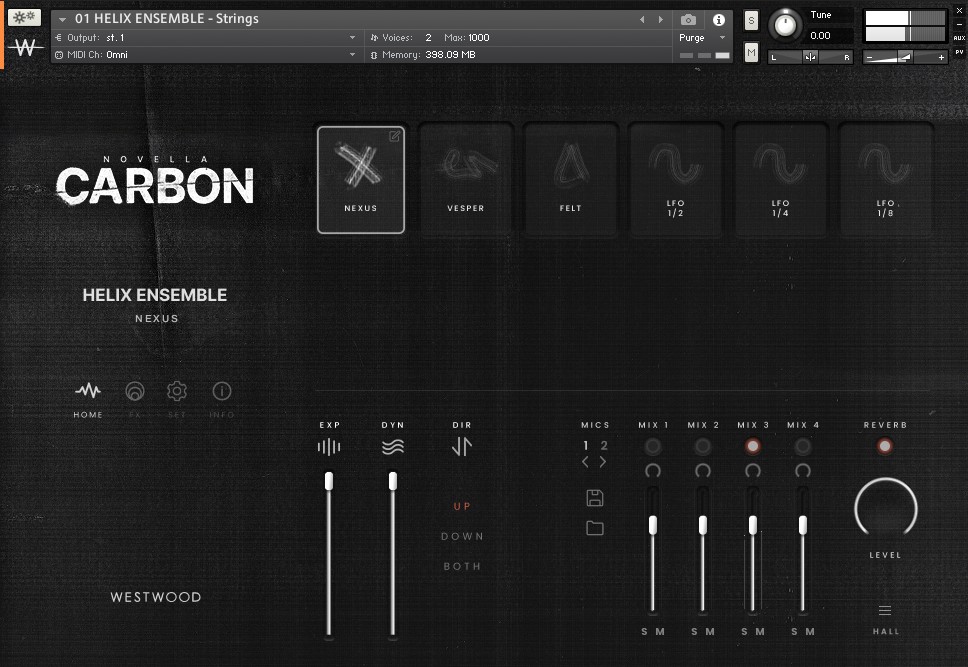Mute the Mix 2 channel
The image size is (968, 667).
tap(711, 631)
